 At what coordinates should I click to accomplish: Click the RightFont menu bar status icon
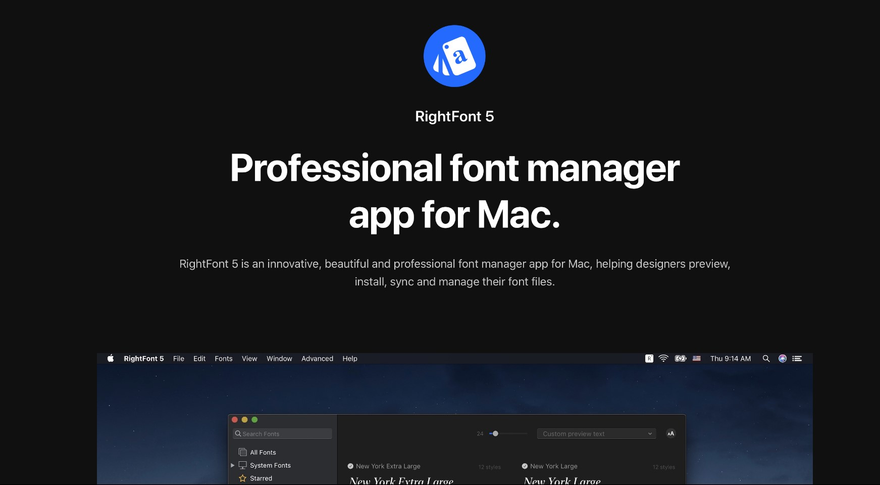(x=649, y=358)
